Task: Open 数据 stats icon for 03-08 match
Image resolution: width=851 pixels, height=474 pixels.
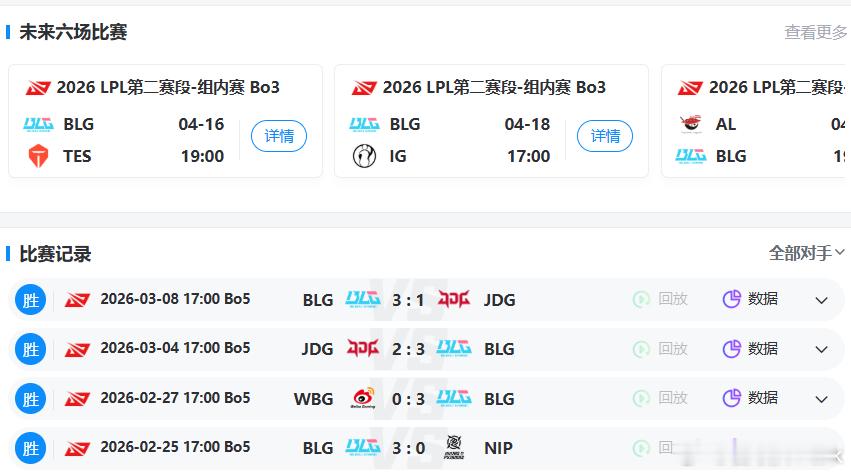Action: [732, 299]
